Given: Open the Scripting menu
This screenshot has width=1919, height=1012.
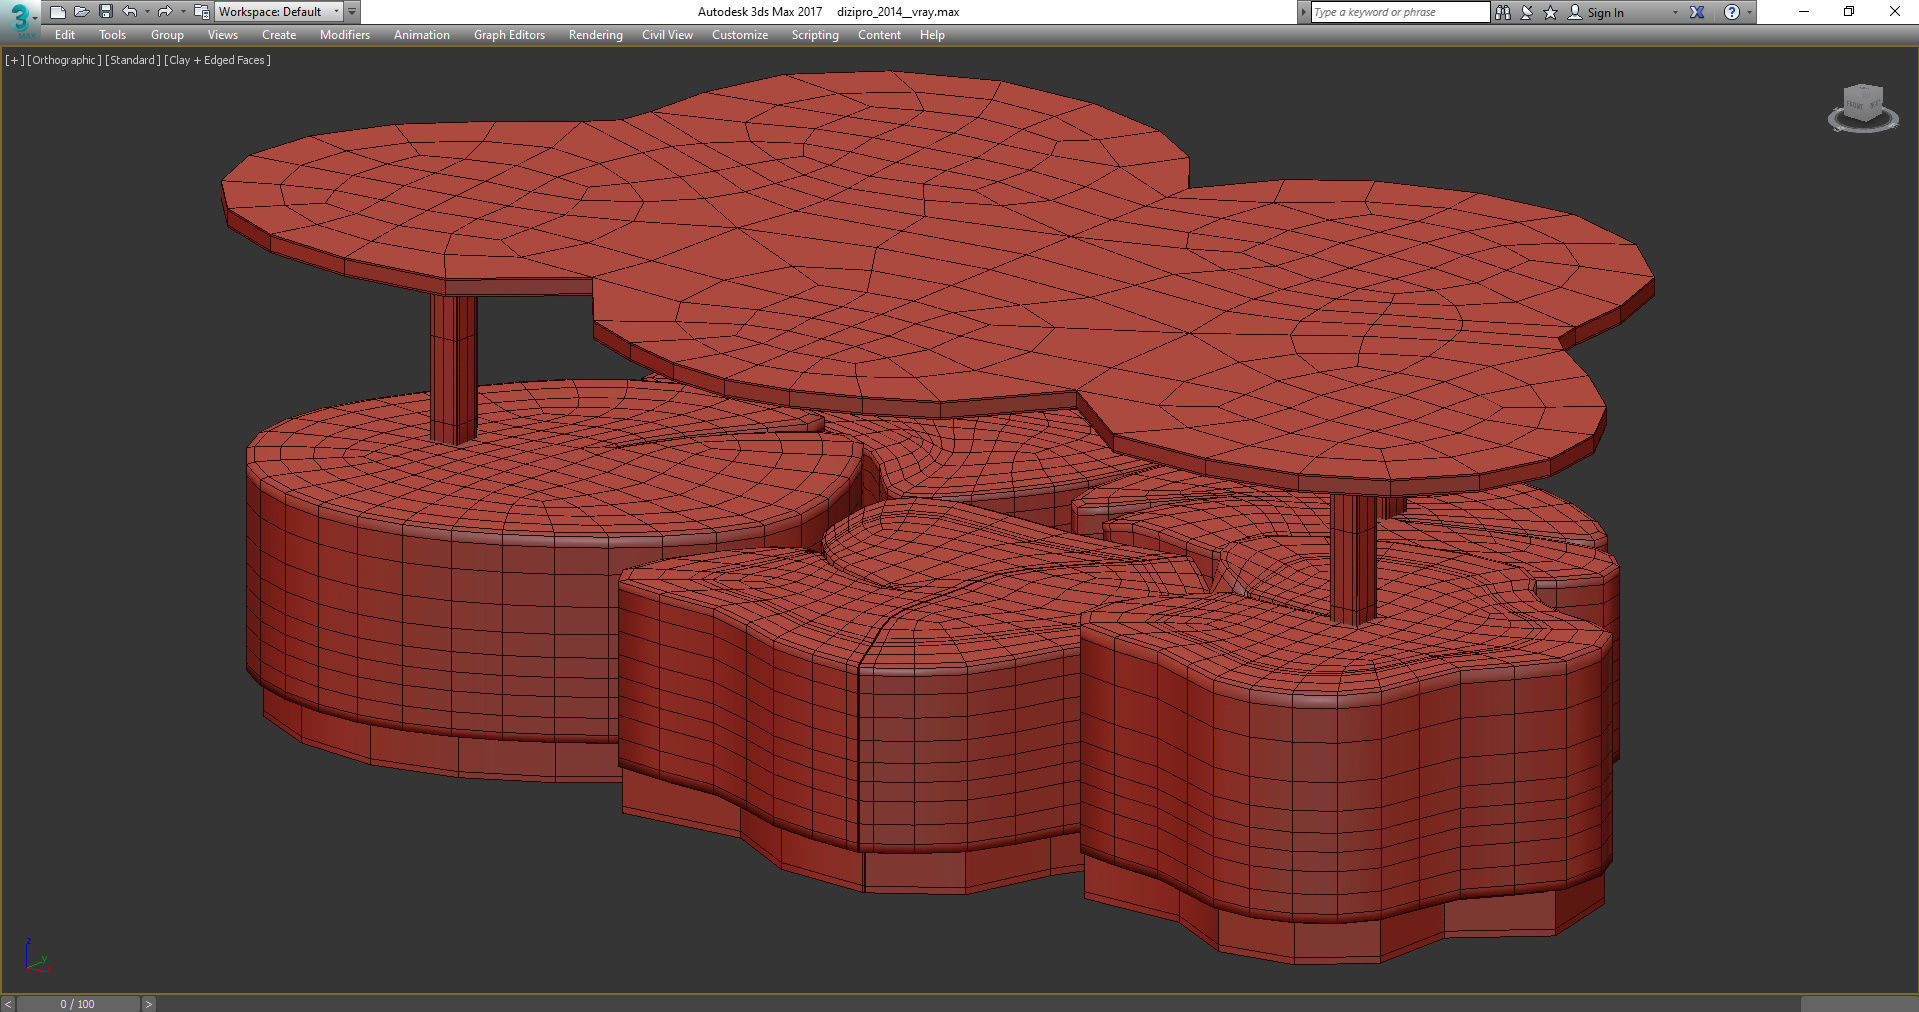Looking at the screenshot, I should coord(815,35).
